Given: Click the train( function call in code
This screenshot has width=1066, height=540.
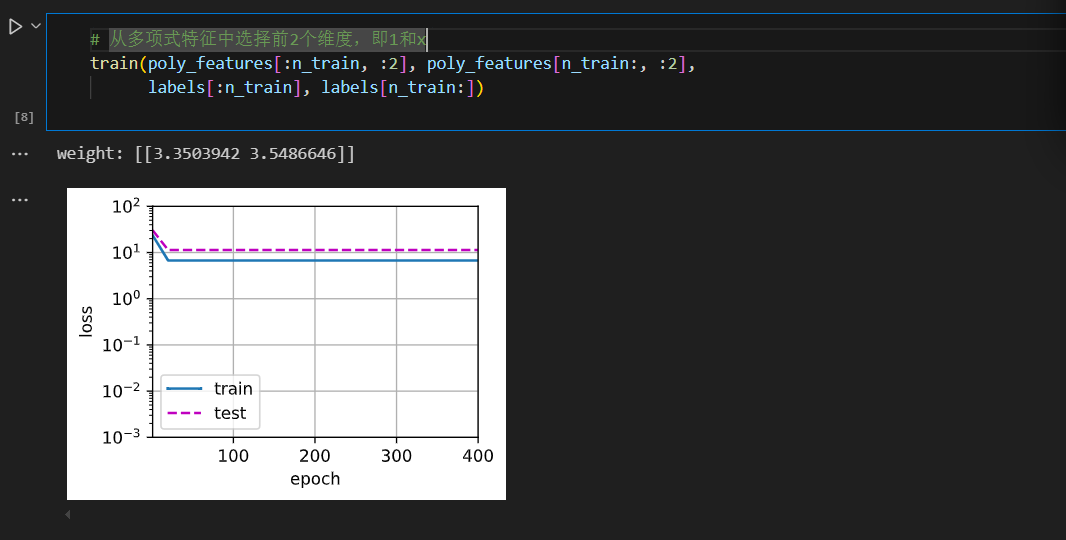Looking at the screenshot, I should (x=119, y=64).
